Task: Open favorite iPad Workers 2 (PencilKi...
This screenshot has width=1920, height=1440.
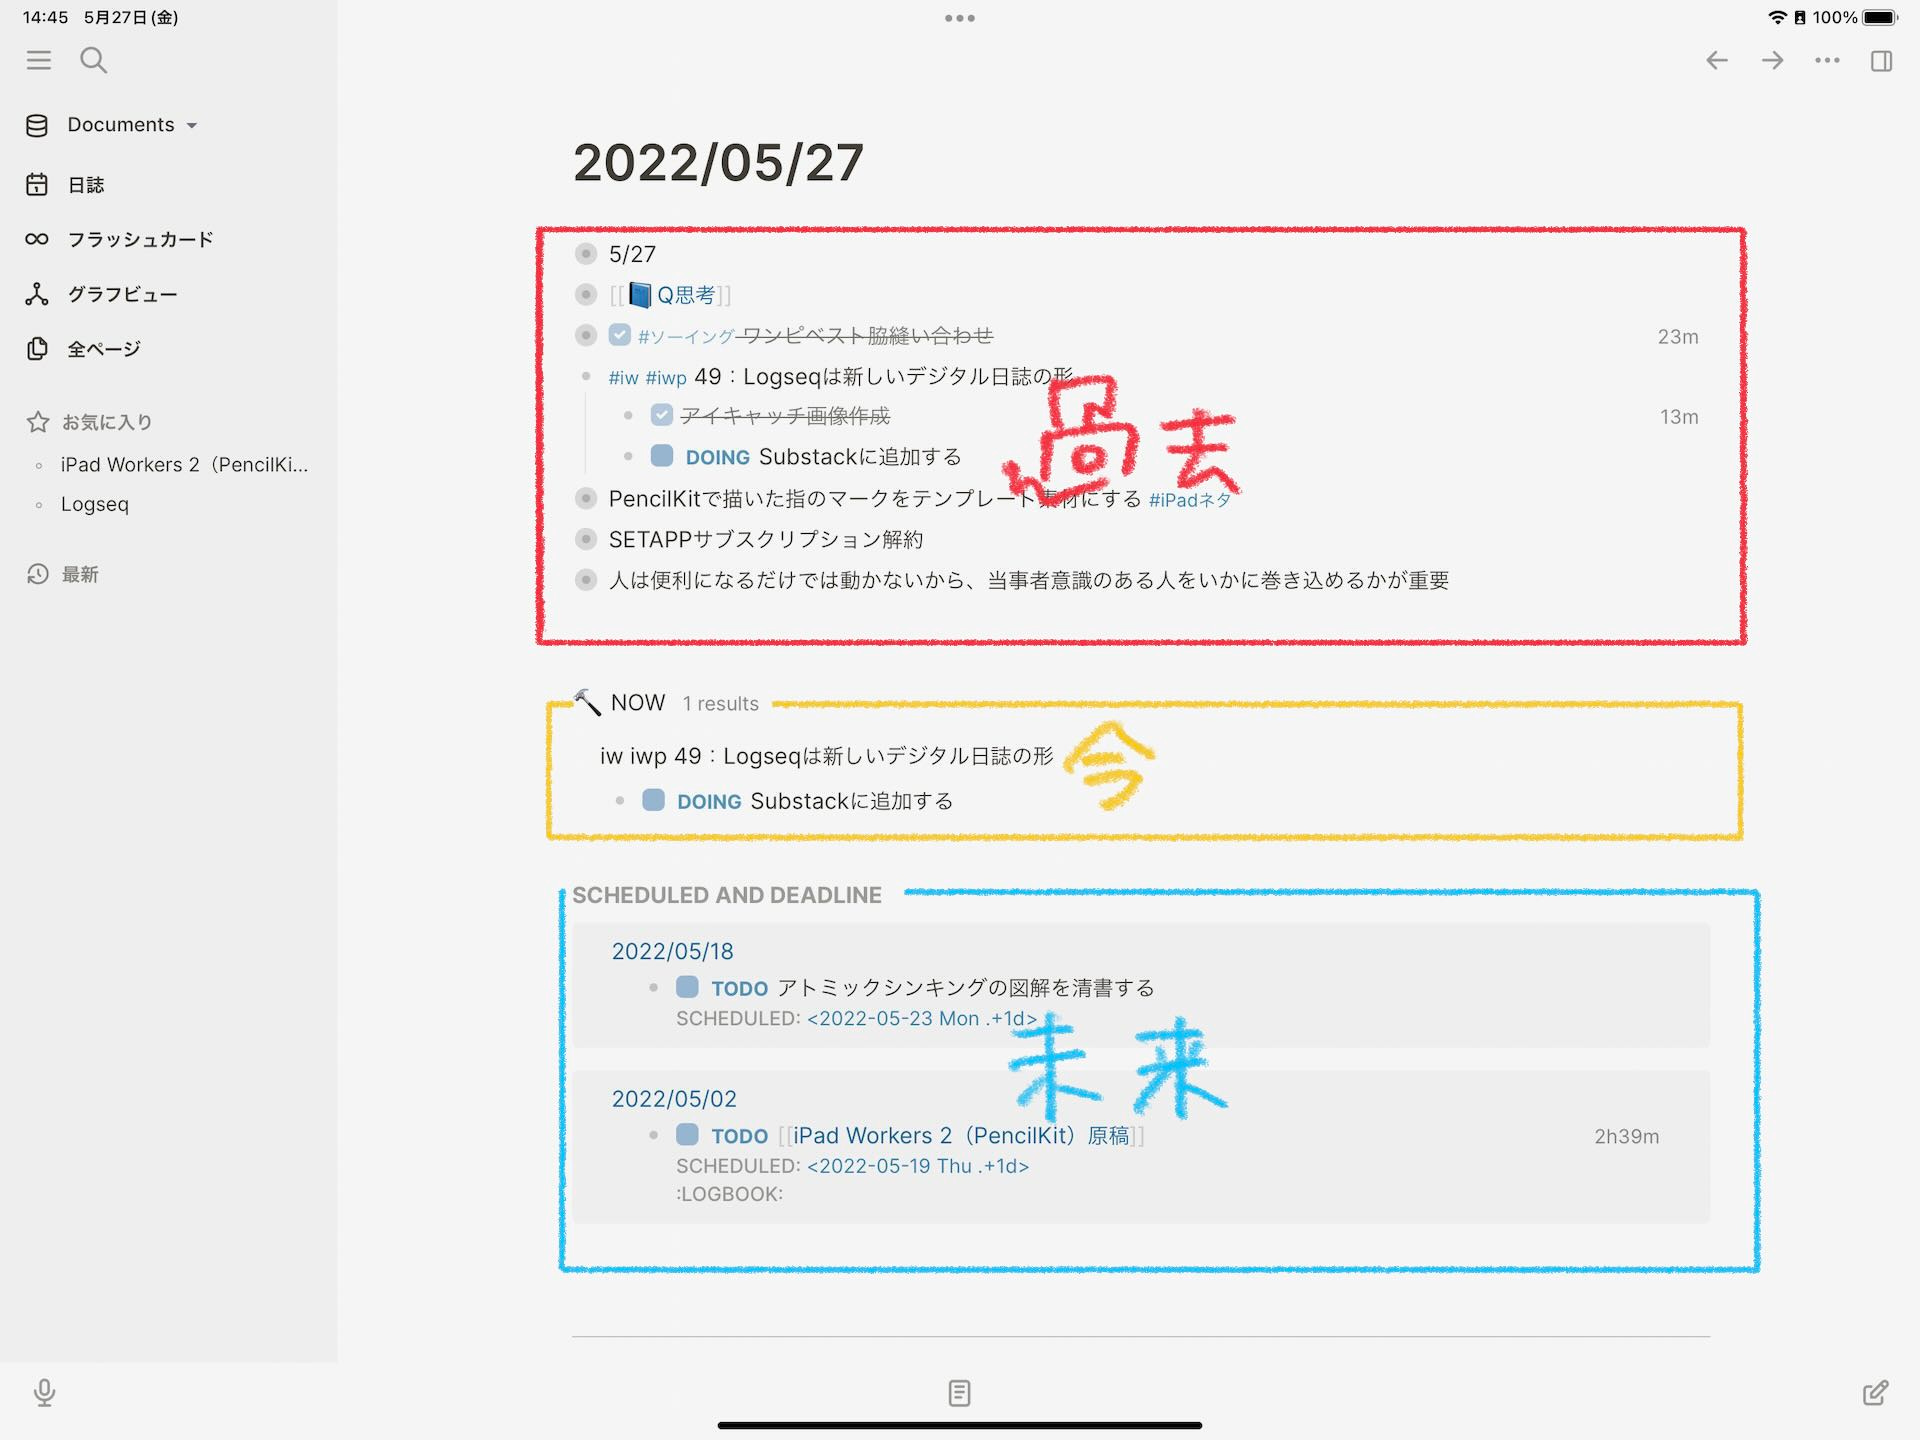Action: [184, 465]
